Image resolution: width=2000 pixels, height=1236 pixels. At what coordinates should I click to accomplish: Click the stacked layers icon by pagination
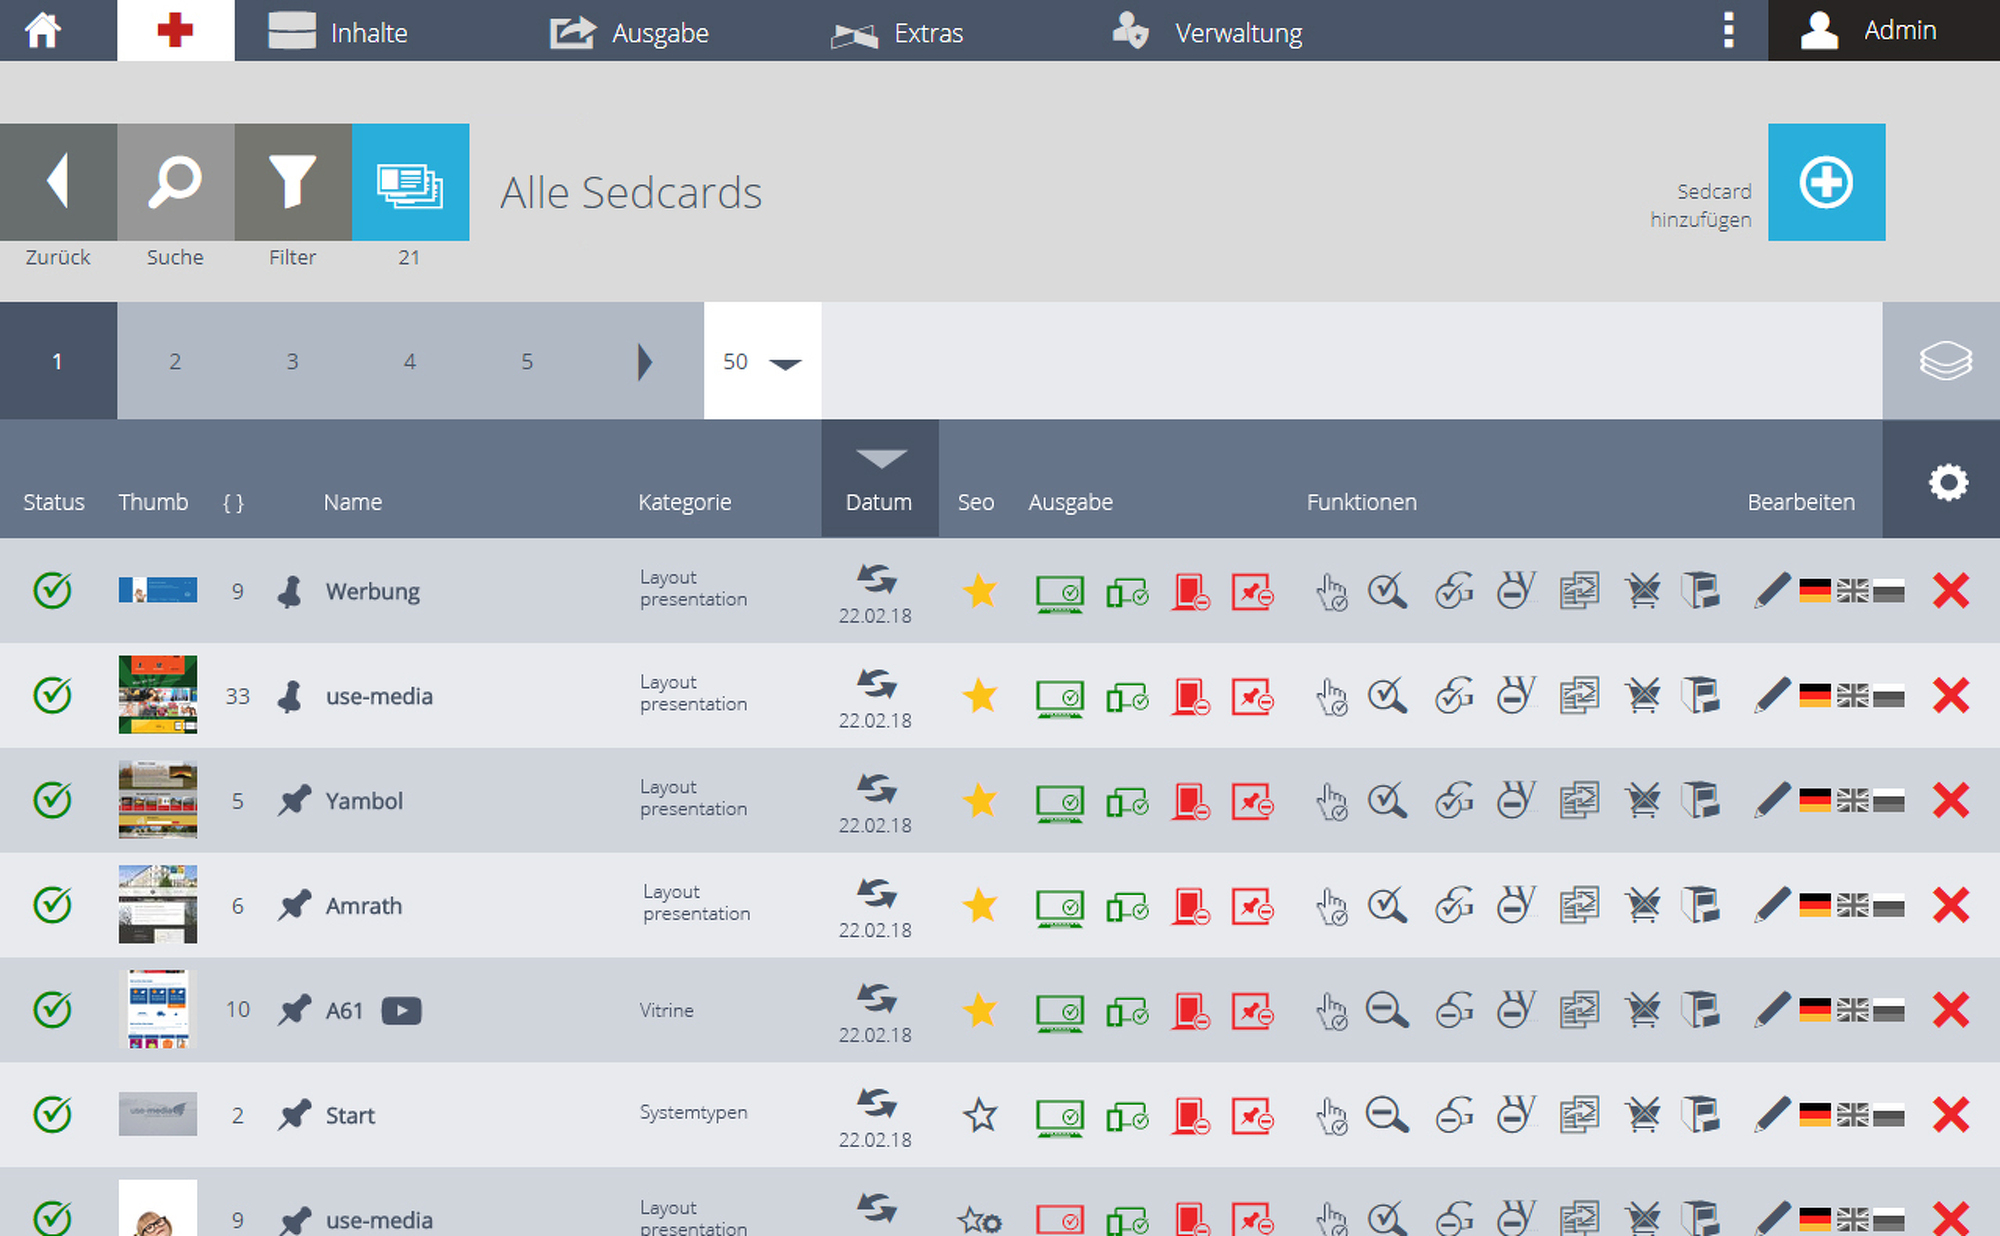coord(1945,361)
